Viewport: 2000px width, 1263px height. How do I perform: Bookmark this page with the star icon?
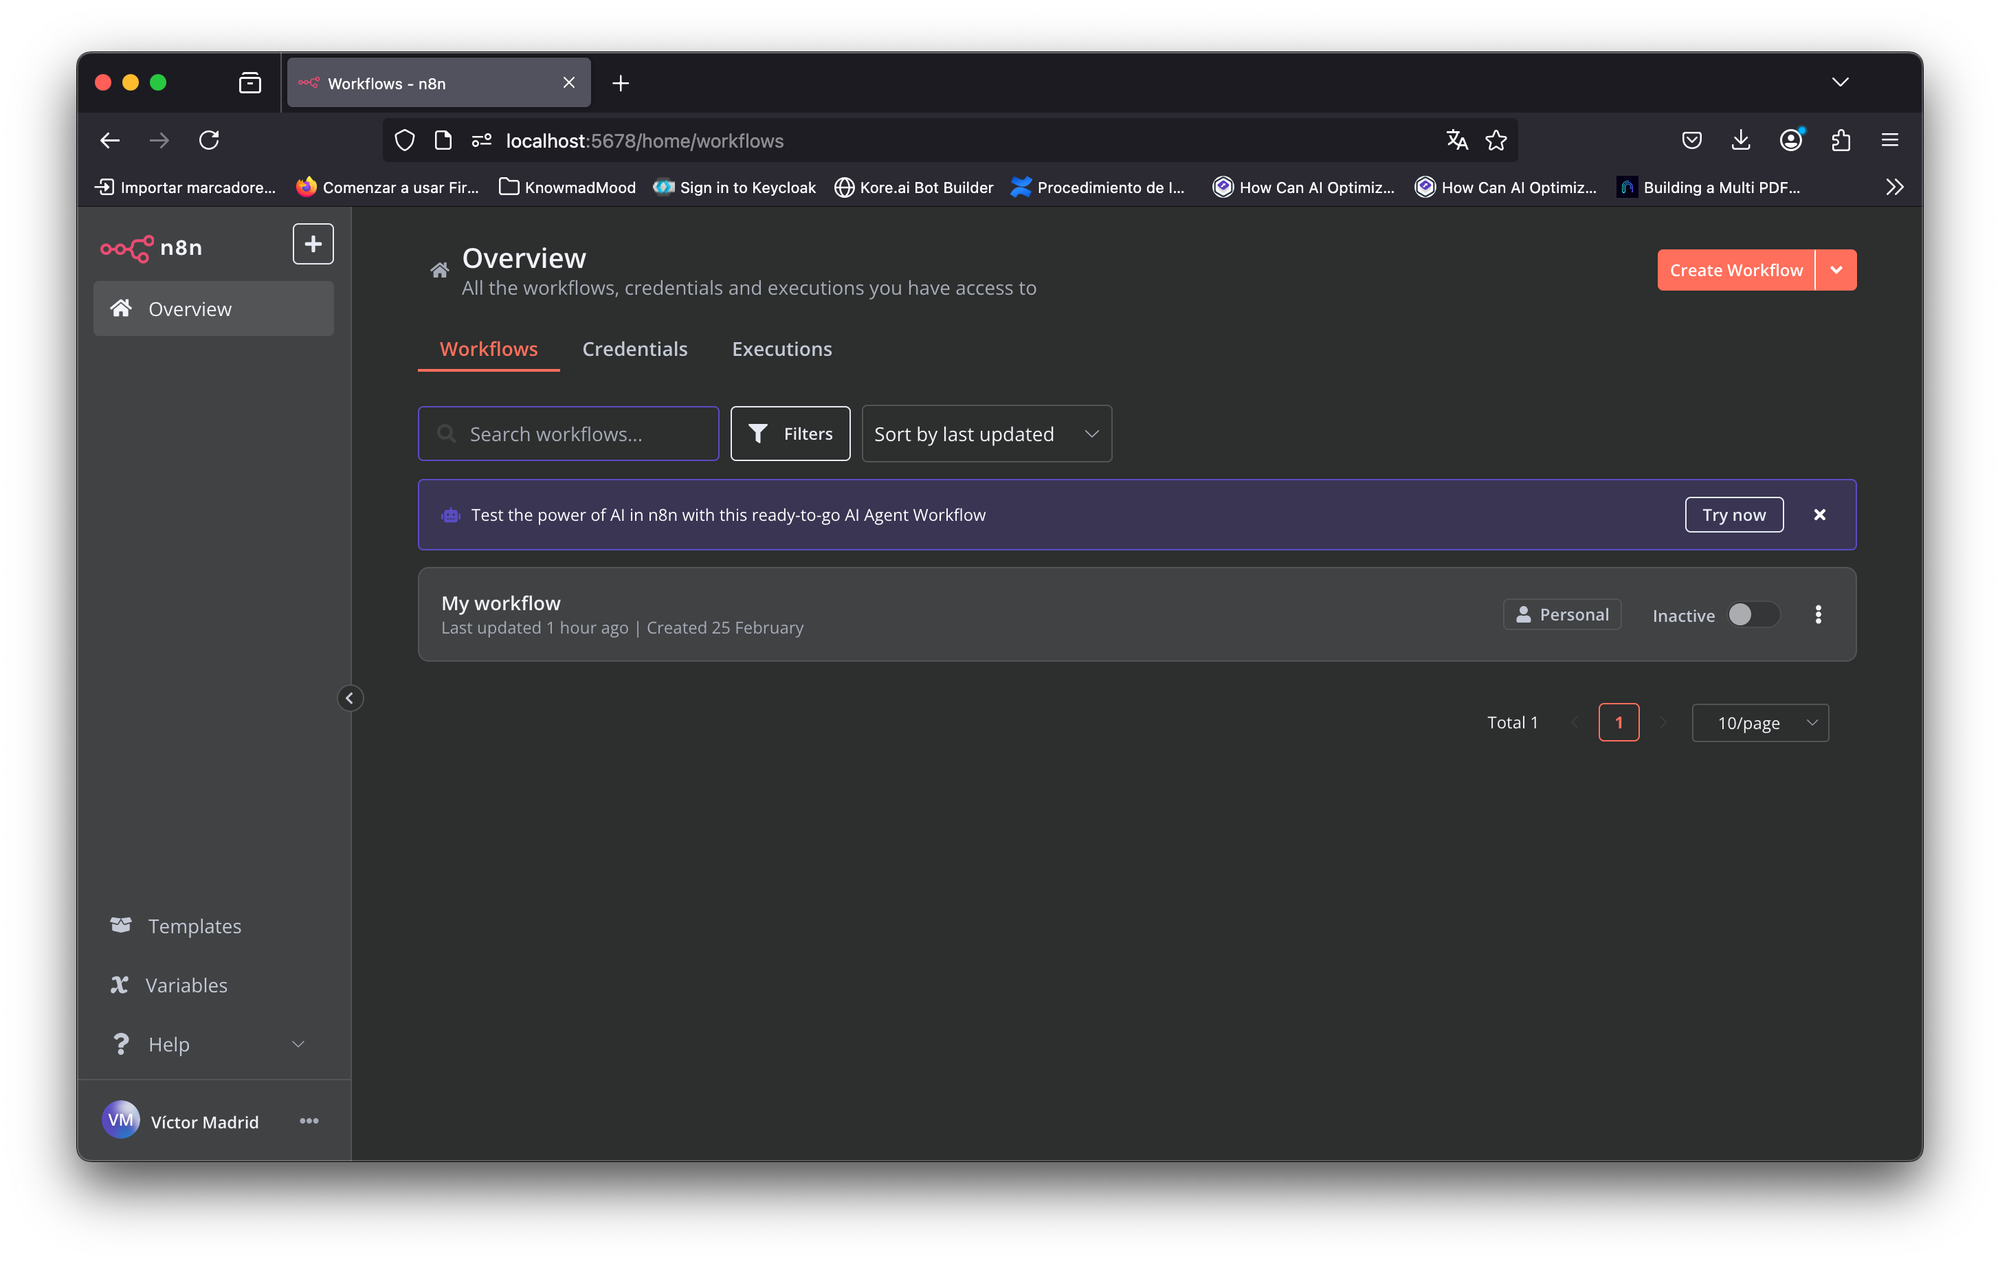pyautogui.click(x=1496, y=141)
